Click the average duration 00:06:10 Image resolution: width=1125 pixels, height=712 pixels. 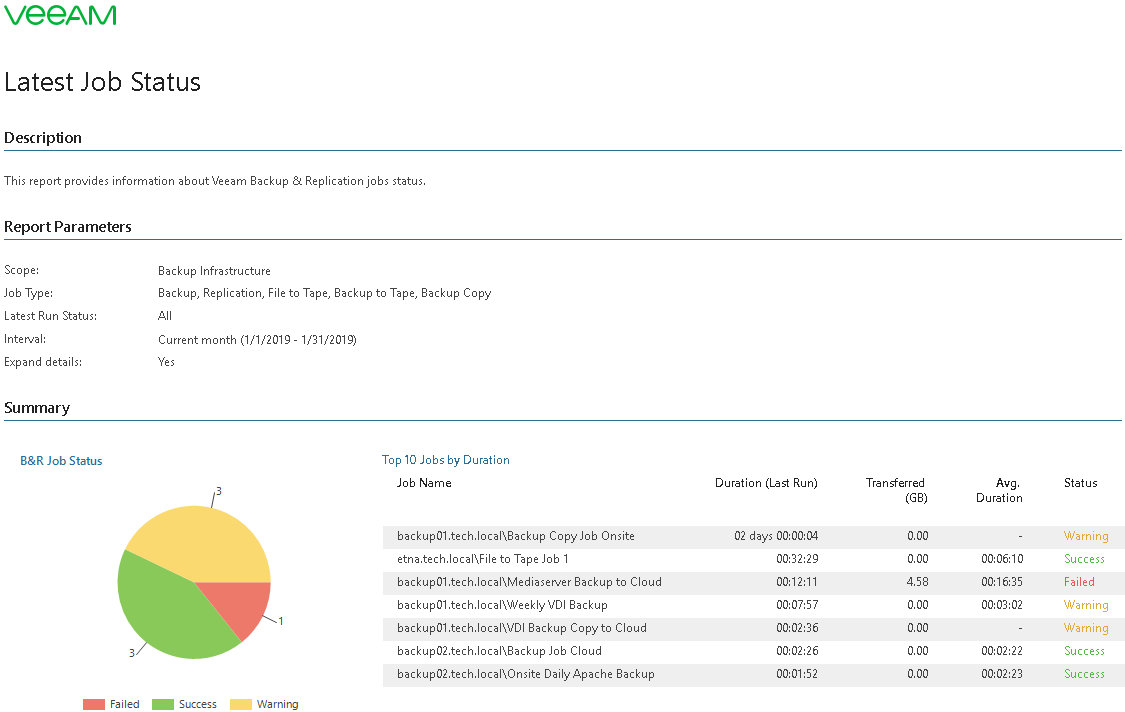click(1002, 559)
